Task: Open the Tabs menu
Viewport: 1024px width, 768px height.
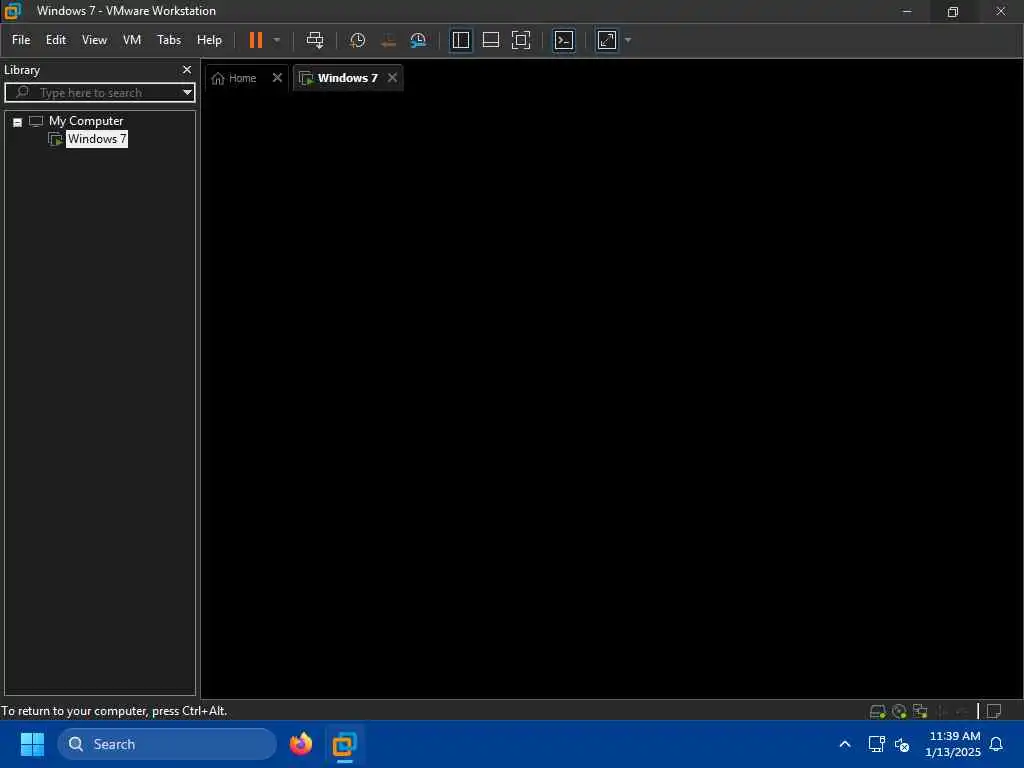Action: pyautogui.click(x=168, y=40)
